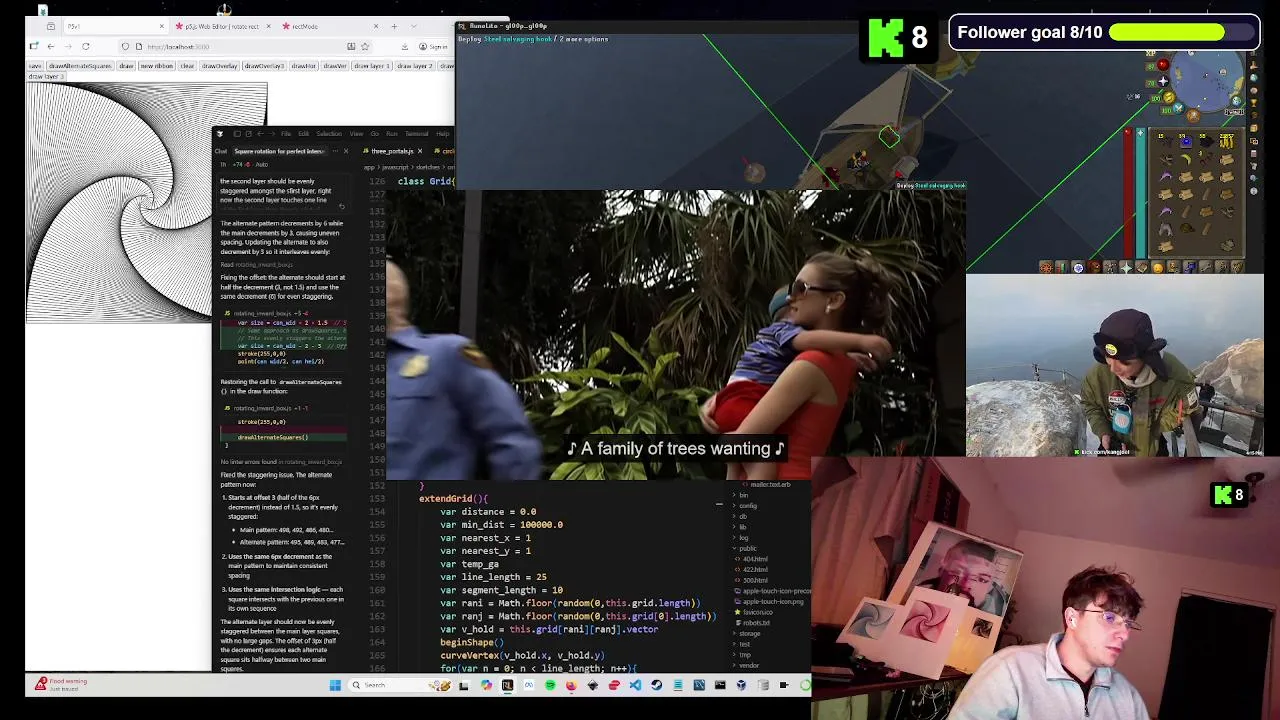Image resolution: width=1280 pixels, height=720 pixels.
Task: Click the localhost address bar
Action: click(247, 46)
